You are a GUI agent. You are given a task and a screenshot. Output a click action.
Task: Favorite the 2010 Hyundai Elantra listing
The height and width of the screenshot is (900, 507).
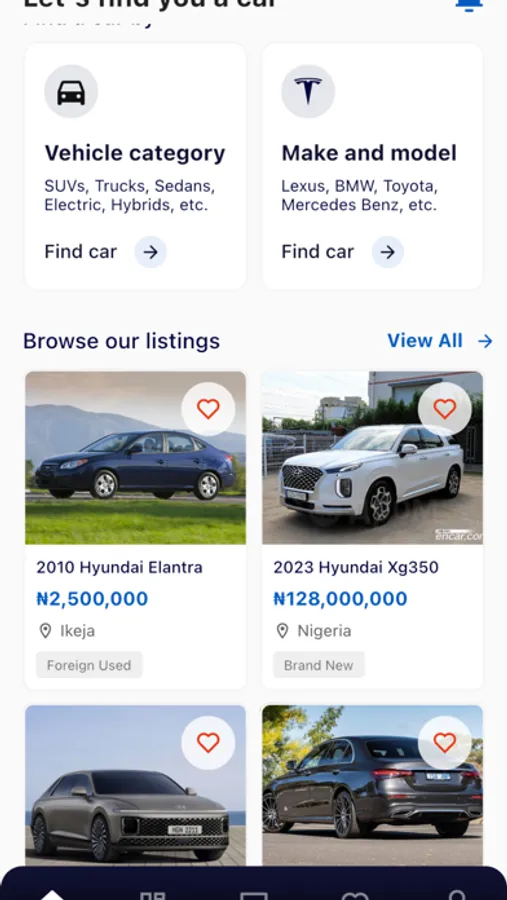pos(208,409)
